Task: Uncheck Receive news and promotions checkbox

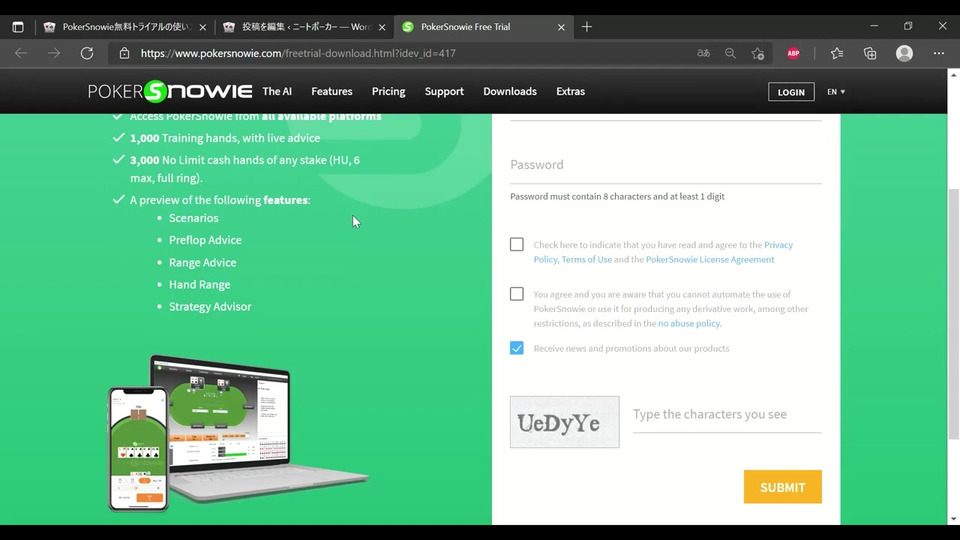Action: (x=517, y=348)
